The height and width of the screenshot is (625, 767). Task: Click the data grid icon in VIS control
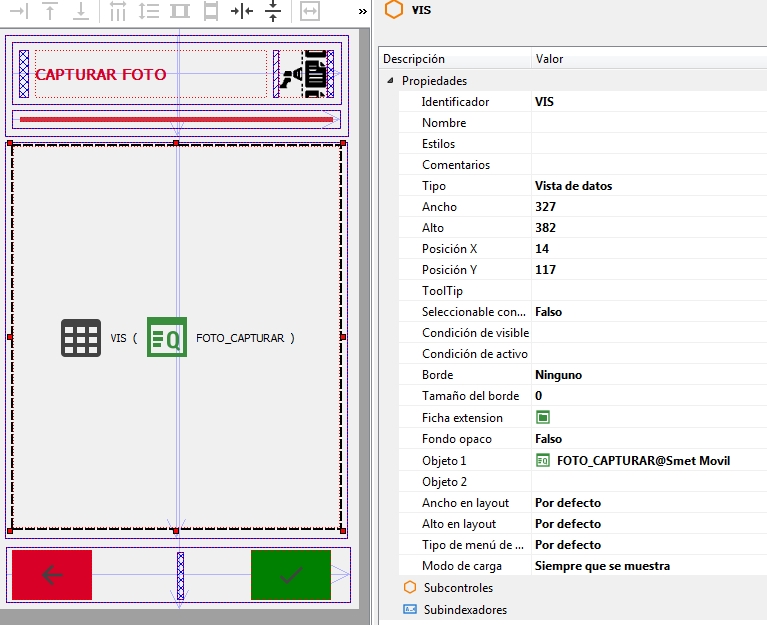point(81,338)
